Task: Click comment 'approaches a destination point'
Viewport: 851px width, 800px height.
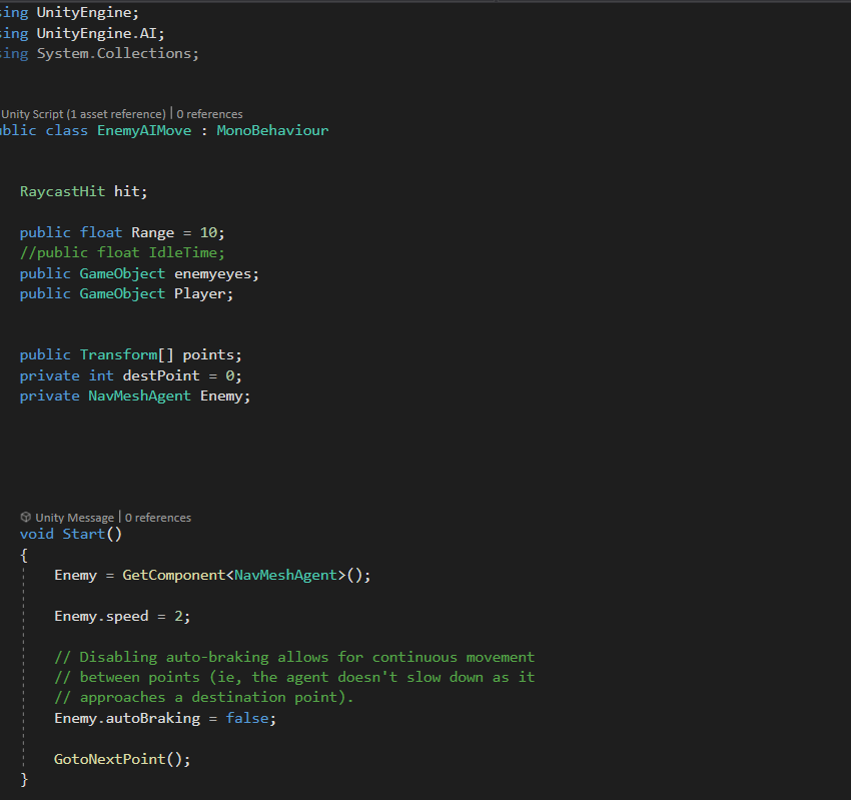Action: click(204, 697)
